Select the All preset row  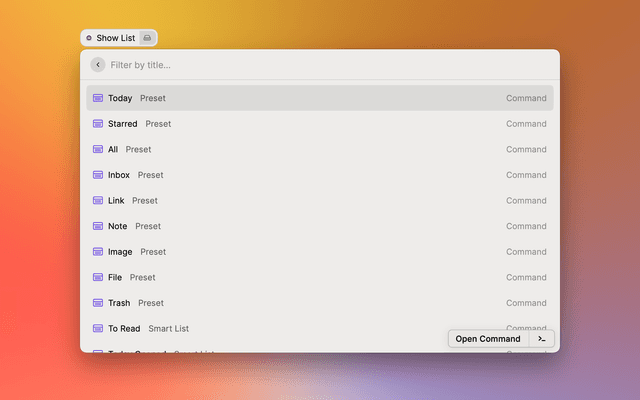(x=320, y=149)
